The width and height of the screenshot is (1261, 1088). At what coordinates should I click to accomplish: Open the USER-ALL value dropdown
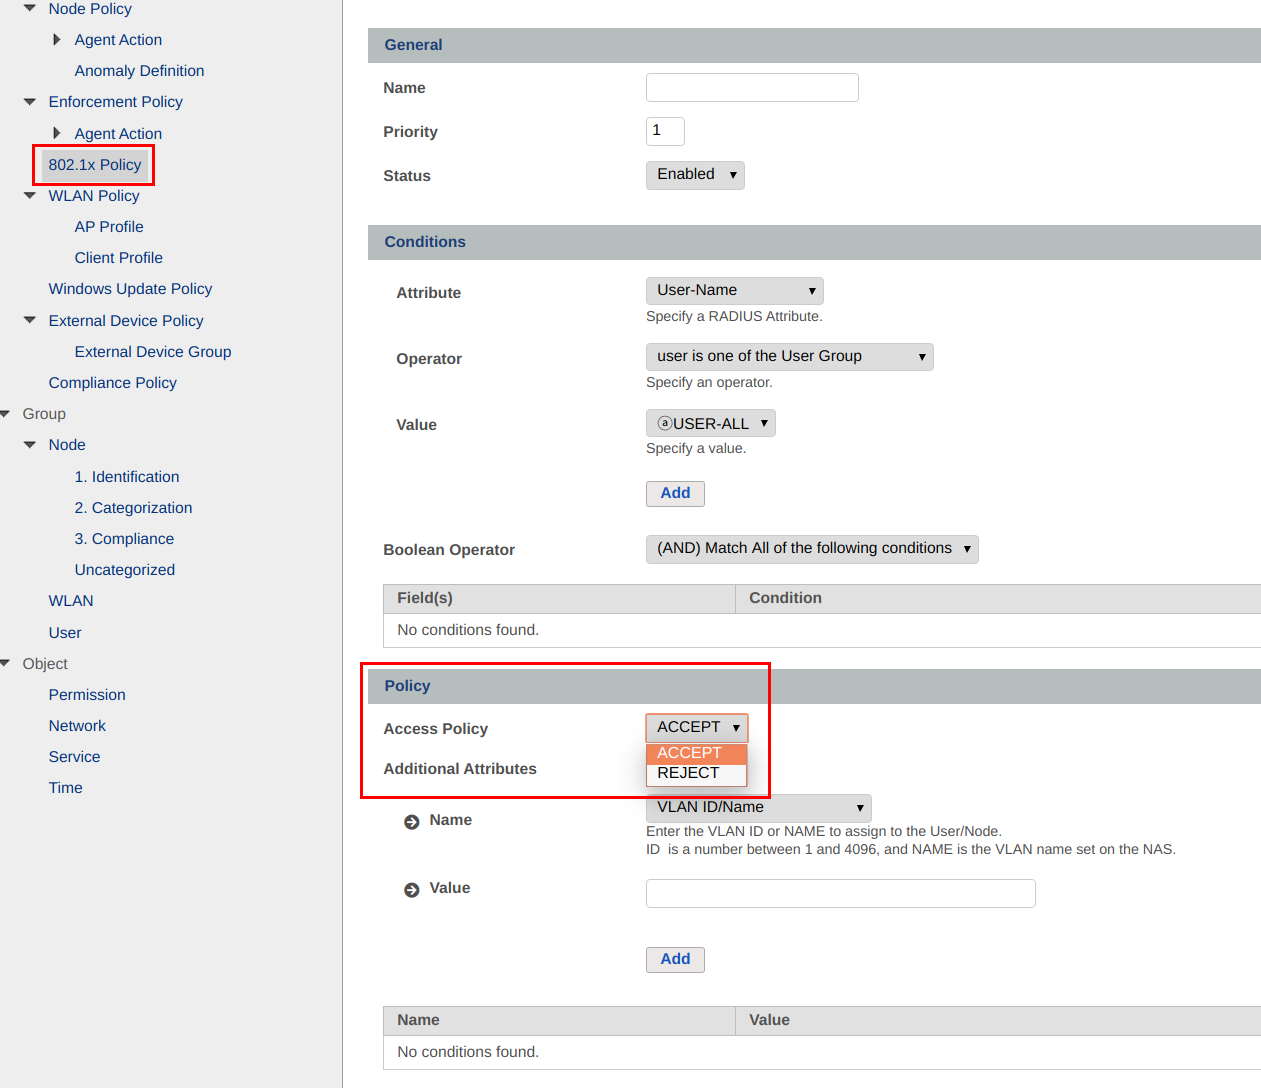710,424
